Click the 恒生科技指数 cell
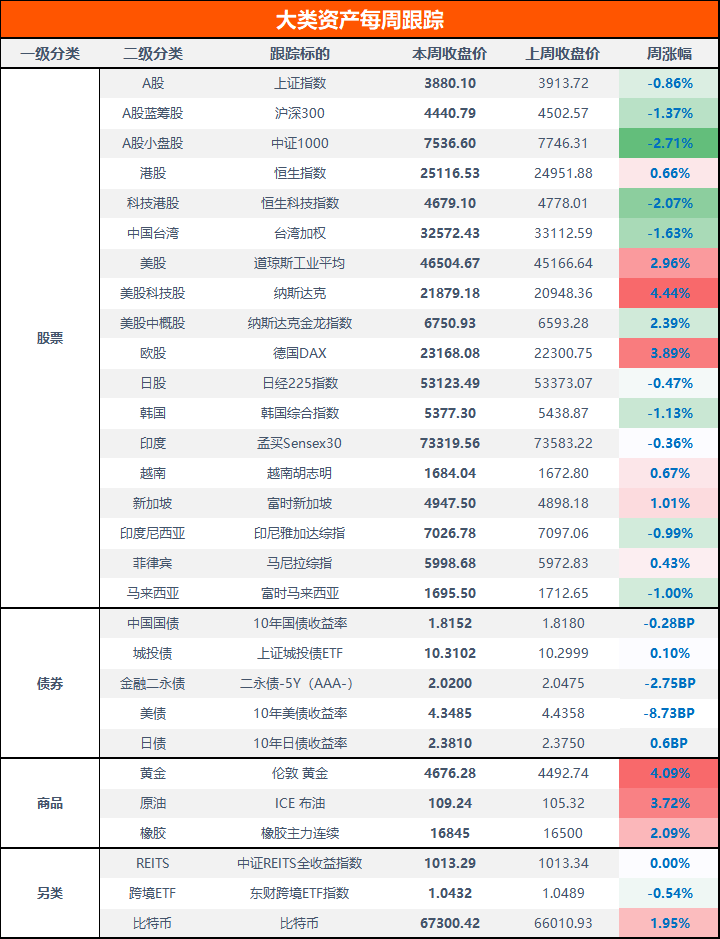This screenshot has height=939, width=720. coord(300,204)
